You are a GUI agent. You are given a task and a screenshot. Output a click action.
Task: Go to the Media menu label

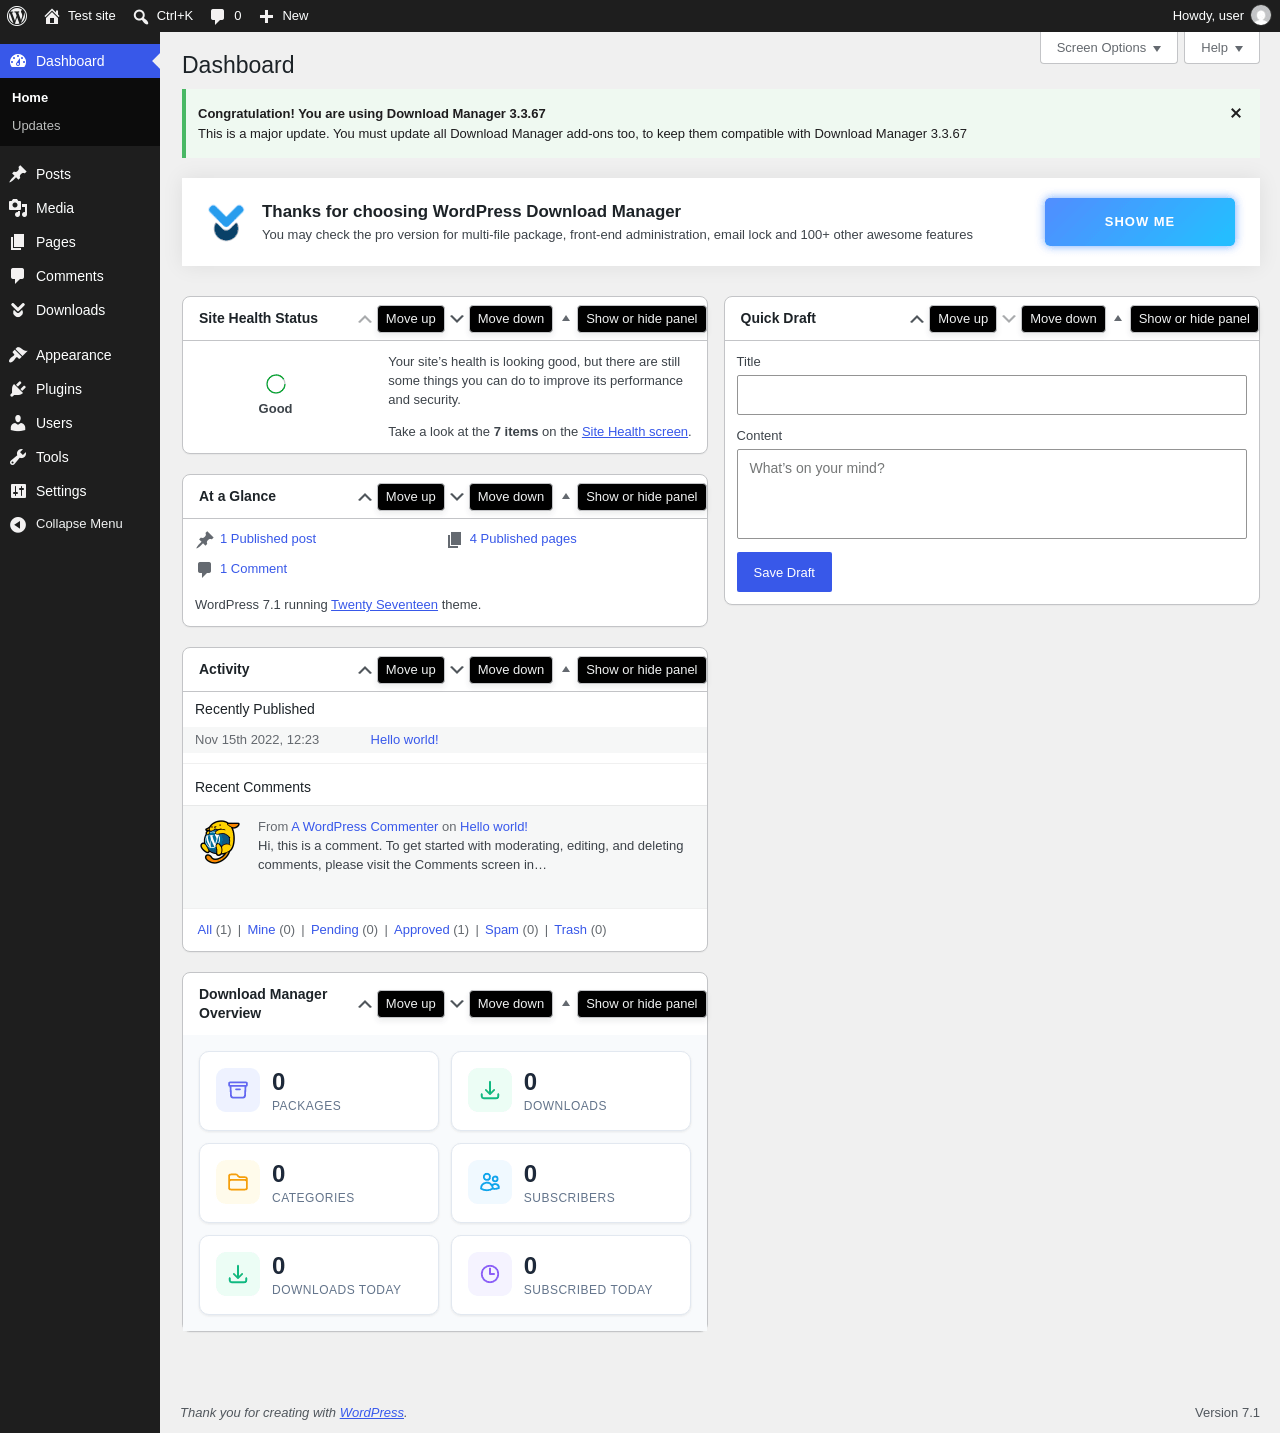pos(55,208)
